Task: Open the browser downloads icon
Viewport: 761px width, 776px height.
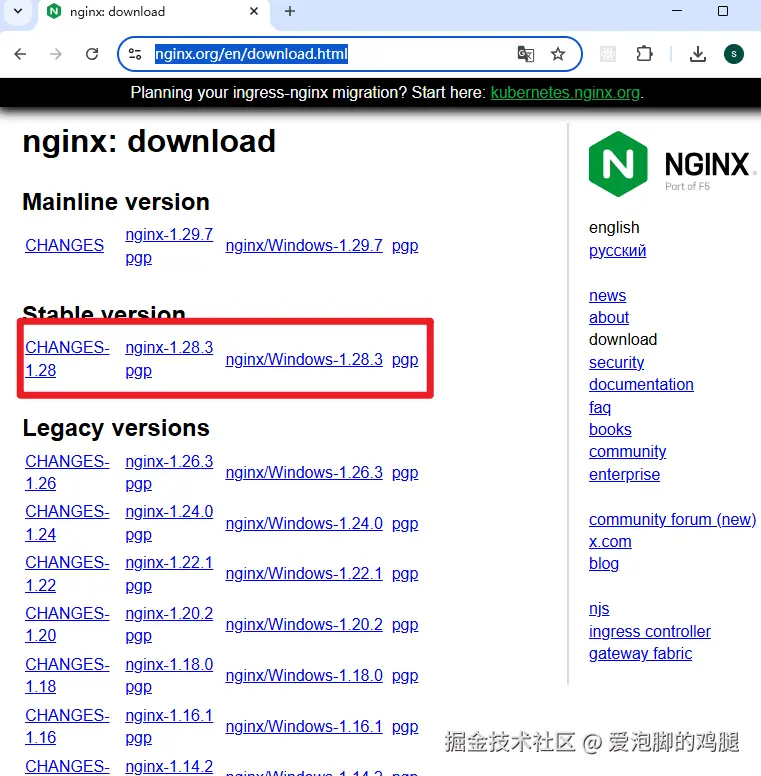Action: pyautogui.click(x=698, y=54)
